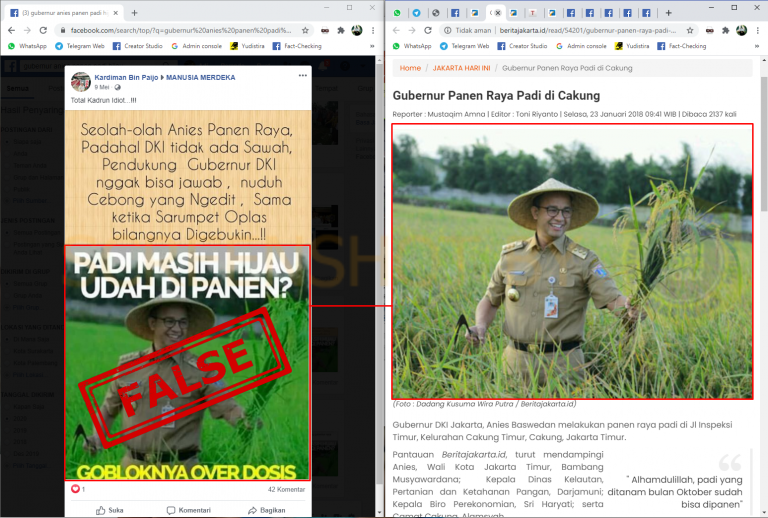The image size is (768, 518).
Task: Open the profile avatar in beritajakarta window
Action: (742, 30)
